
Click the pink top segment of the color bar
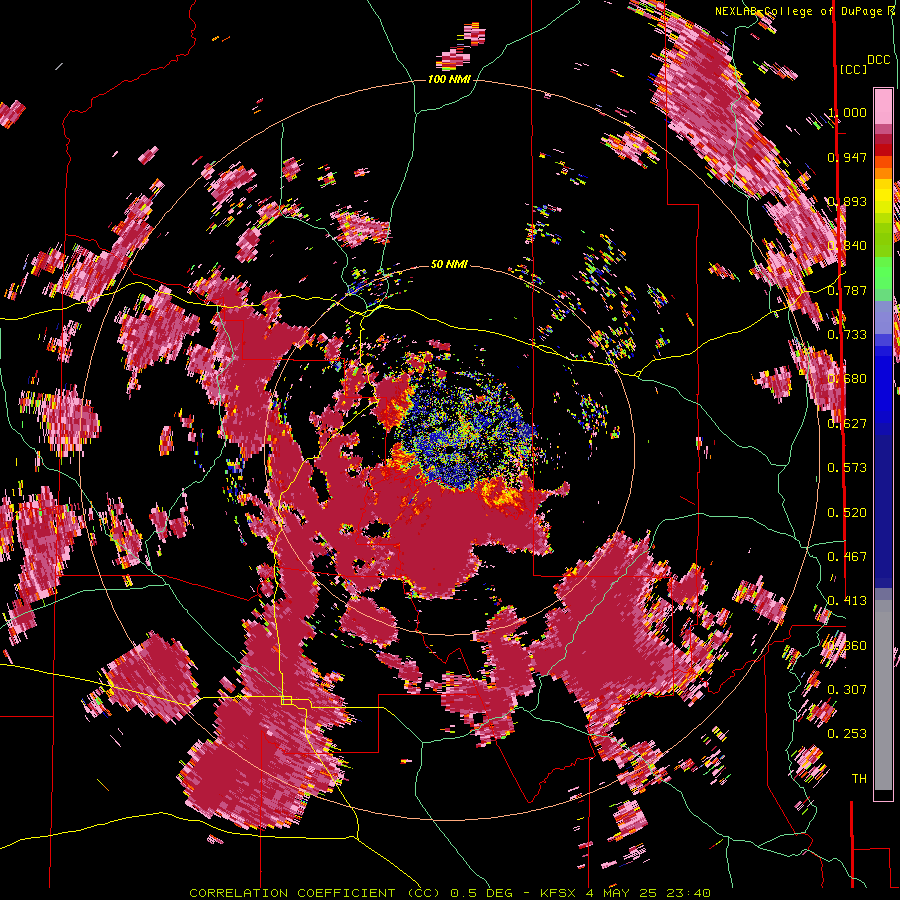883,106
